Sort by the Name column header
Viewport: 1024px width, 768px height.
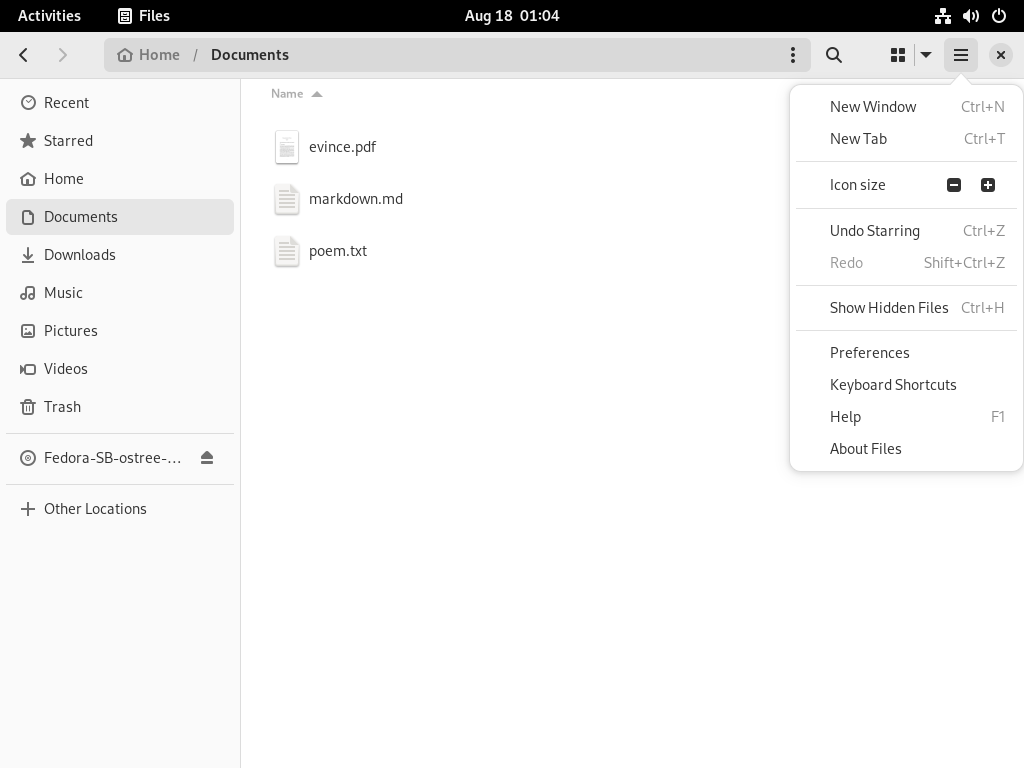pyautogui.click(x=296, y=94)
